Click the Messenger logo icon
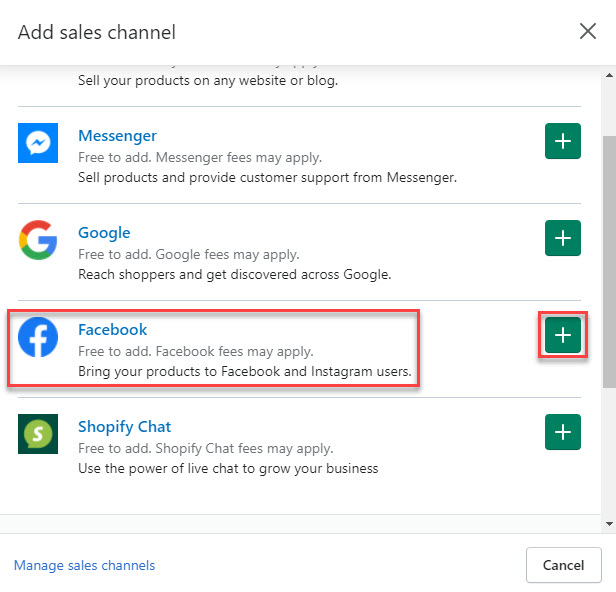Screen dimensions: 616x592 click(x=39, y=143)
